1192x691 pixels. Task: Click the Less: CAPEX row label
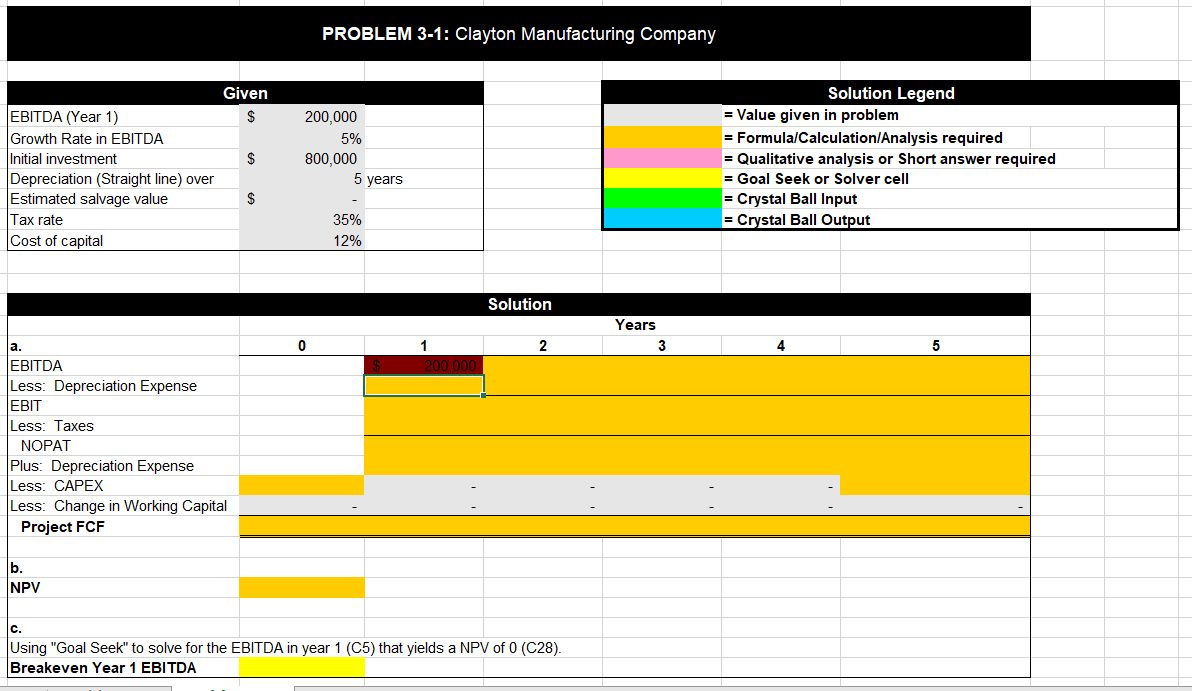[x=56, y=486]
